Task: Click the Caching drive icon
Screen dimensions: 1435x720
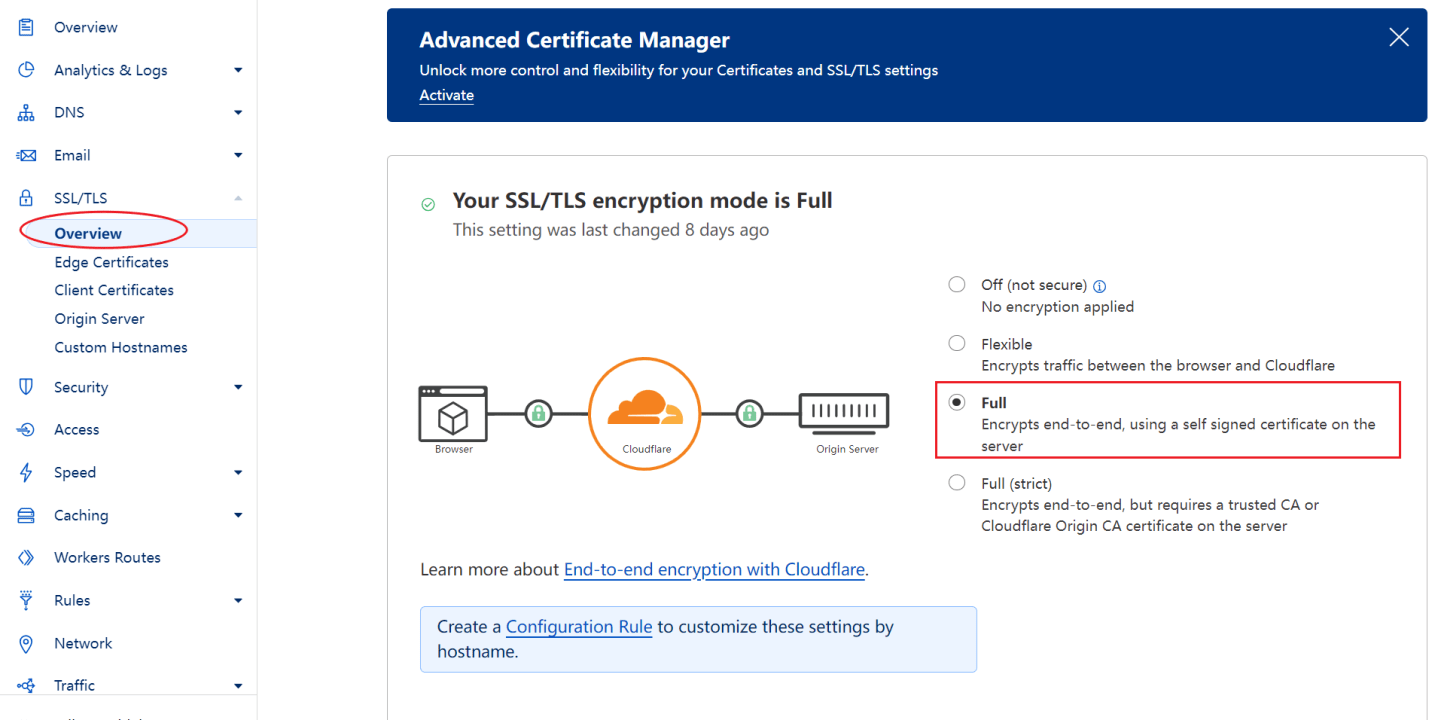Action: 26,515
